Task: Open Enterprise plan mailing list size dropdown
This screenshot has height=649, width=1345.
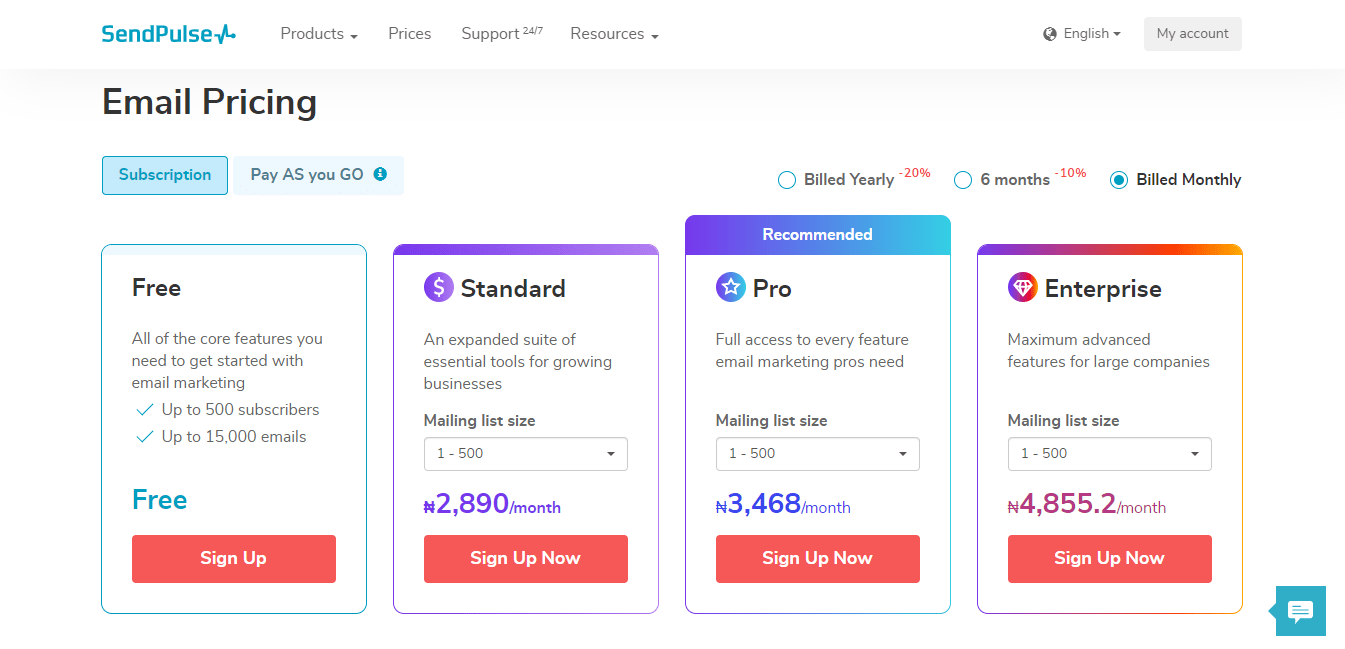Action: 1109,454
